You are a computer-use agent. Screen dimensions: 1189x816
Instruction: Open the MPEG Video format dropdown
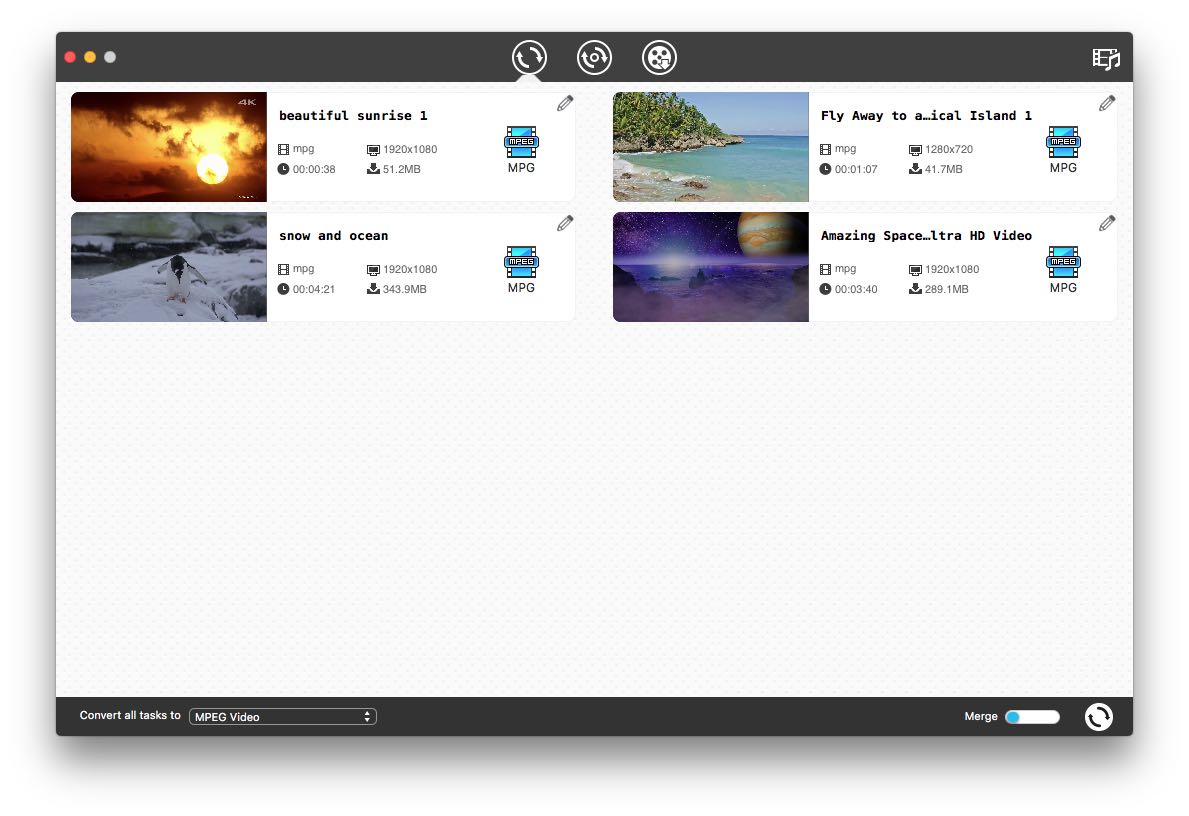(283, 717)
